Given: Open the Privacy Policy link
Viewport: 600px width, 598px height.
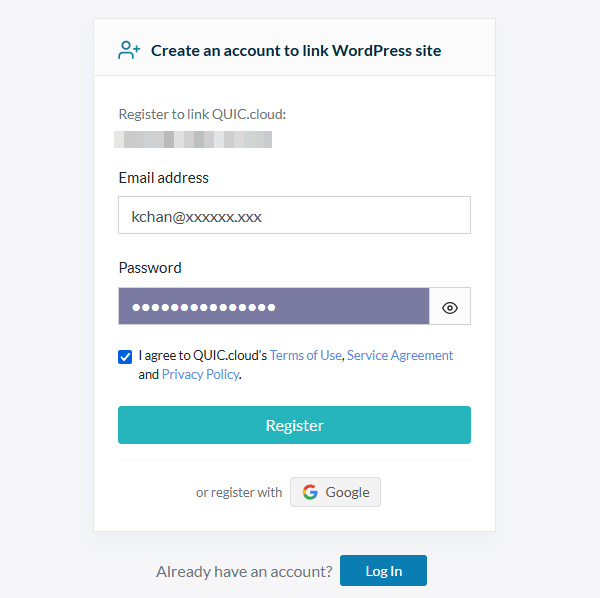Looking at the screenshot, I should 200,374.
